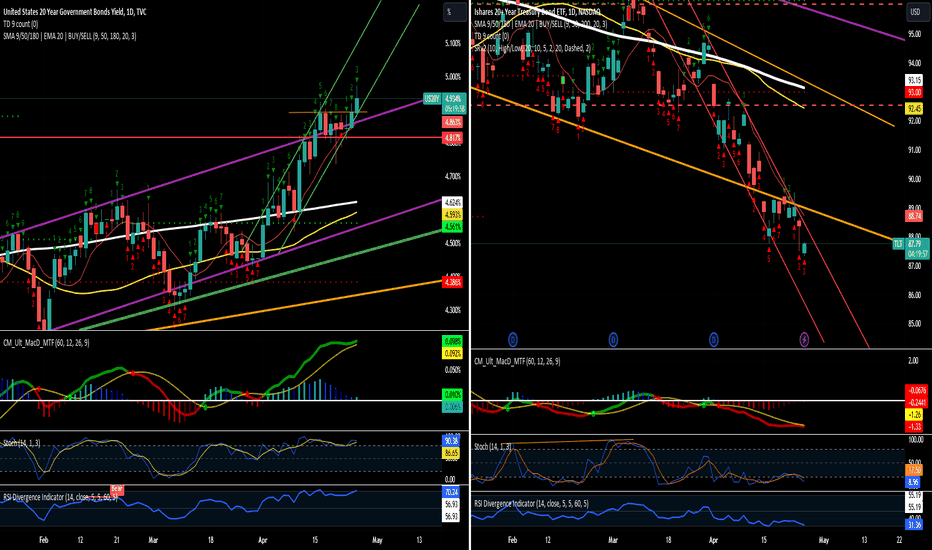Screen dimensions: 932x550
Task: Select left chart RSI Divergence Indicator legend
Action: pyautogui.click(x=61, y=497)
